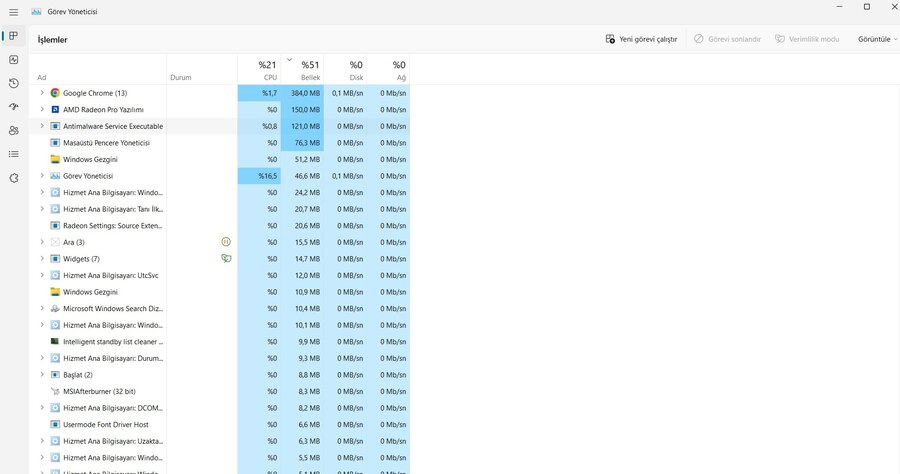Click the 14,7 MB Widgets memory cell

tap(302, 259)
